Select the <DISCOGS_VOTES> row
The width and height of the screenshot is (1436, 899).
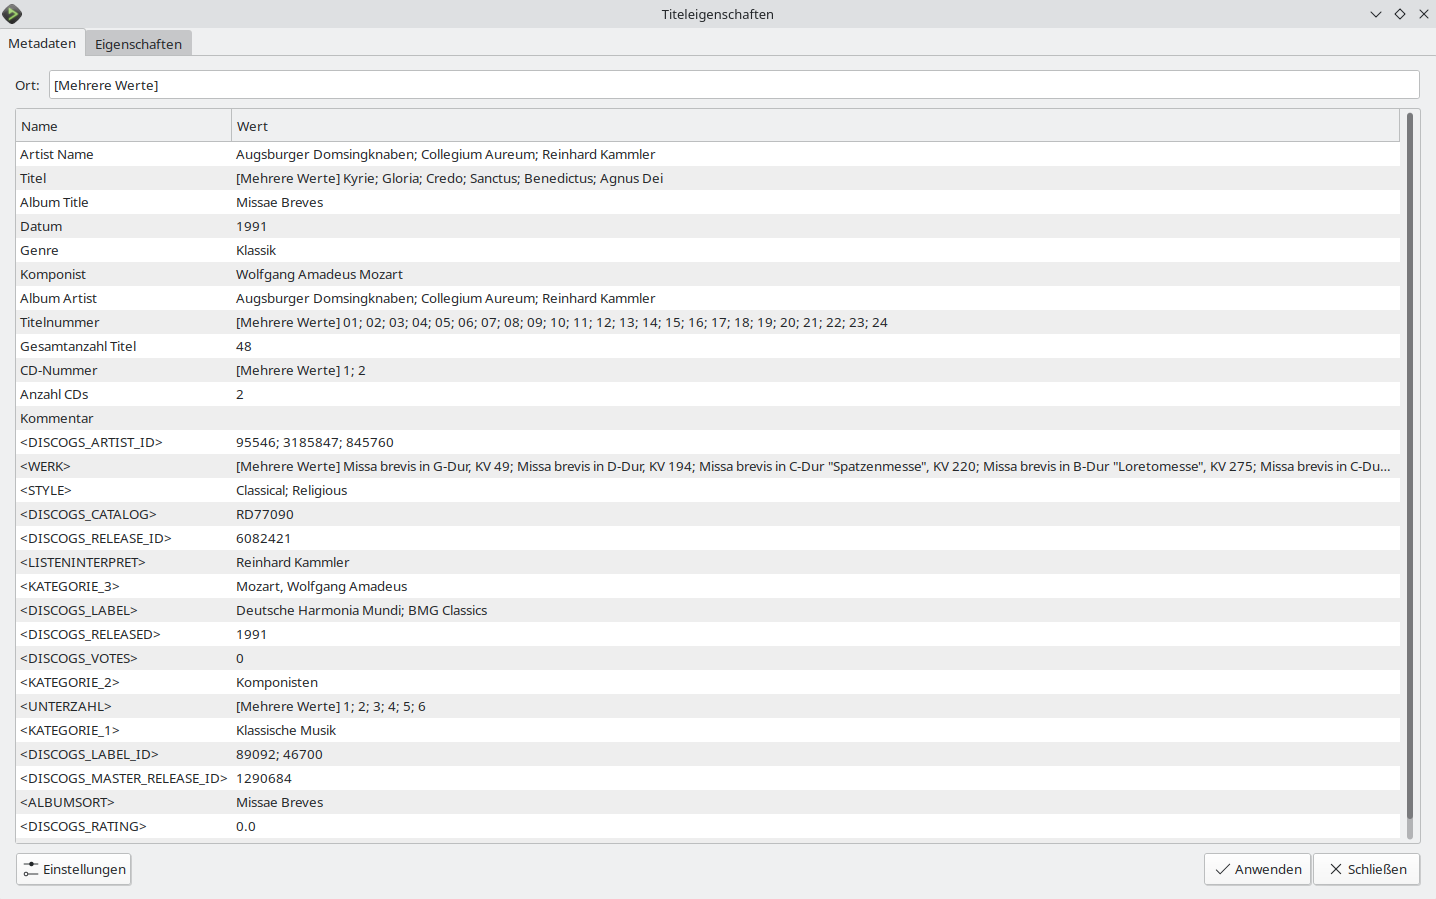pyautogui.click(x=708, y=658)
